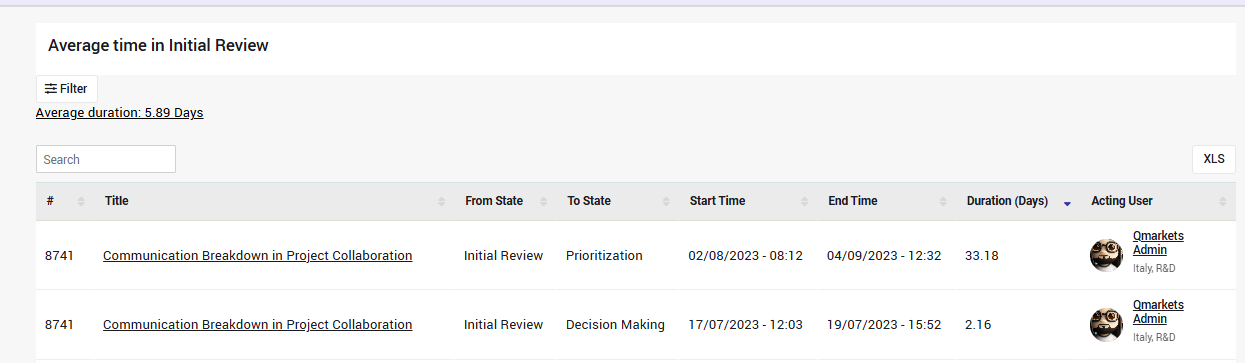Viewport: 1245px width, 363px height.
Task: Click second row user avatar thumbnail
Action: (1106, 324)
